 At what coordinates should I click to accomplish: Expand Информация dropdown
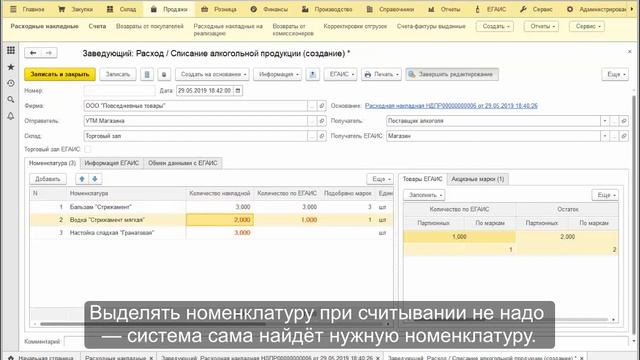278,74
